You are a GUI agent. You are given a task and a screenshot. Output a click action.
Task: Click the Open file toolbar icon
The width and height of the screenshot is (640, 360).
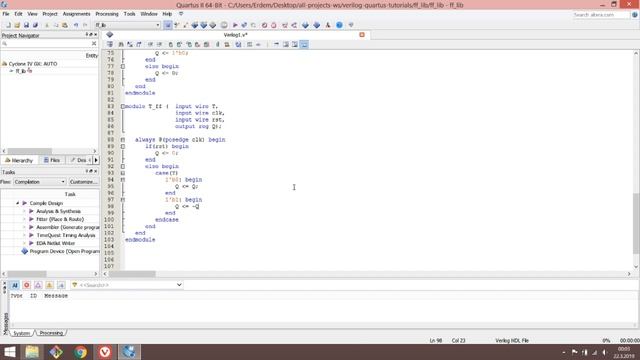(17, 25)
